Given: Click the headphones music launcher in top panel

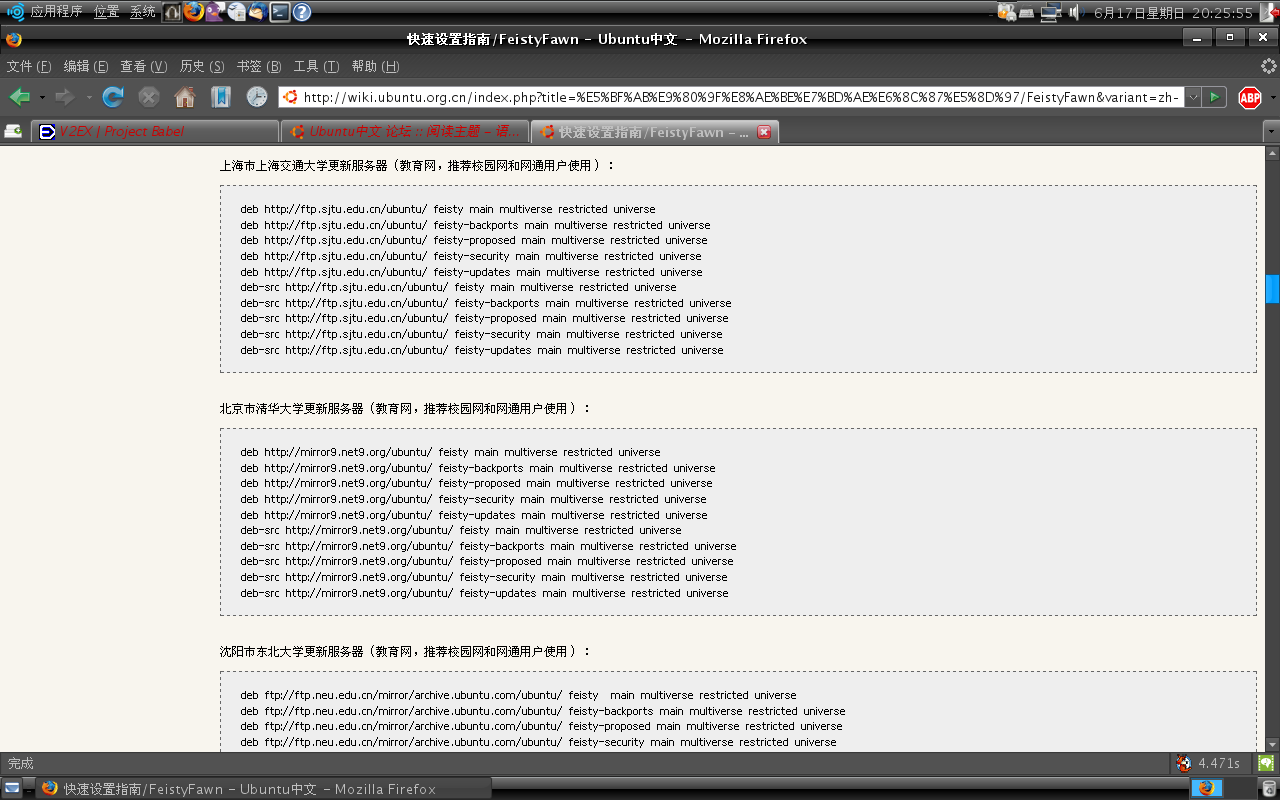Looking at the screenshot, I should click(x=172, y=12).
